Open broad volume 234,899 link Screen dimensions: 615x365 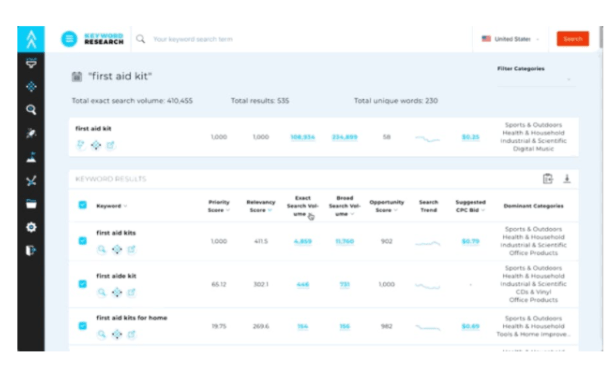pyautogui.click(x=344, y=137)
